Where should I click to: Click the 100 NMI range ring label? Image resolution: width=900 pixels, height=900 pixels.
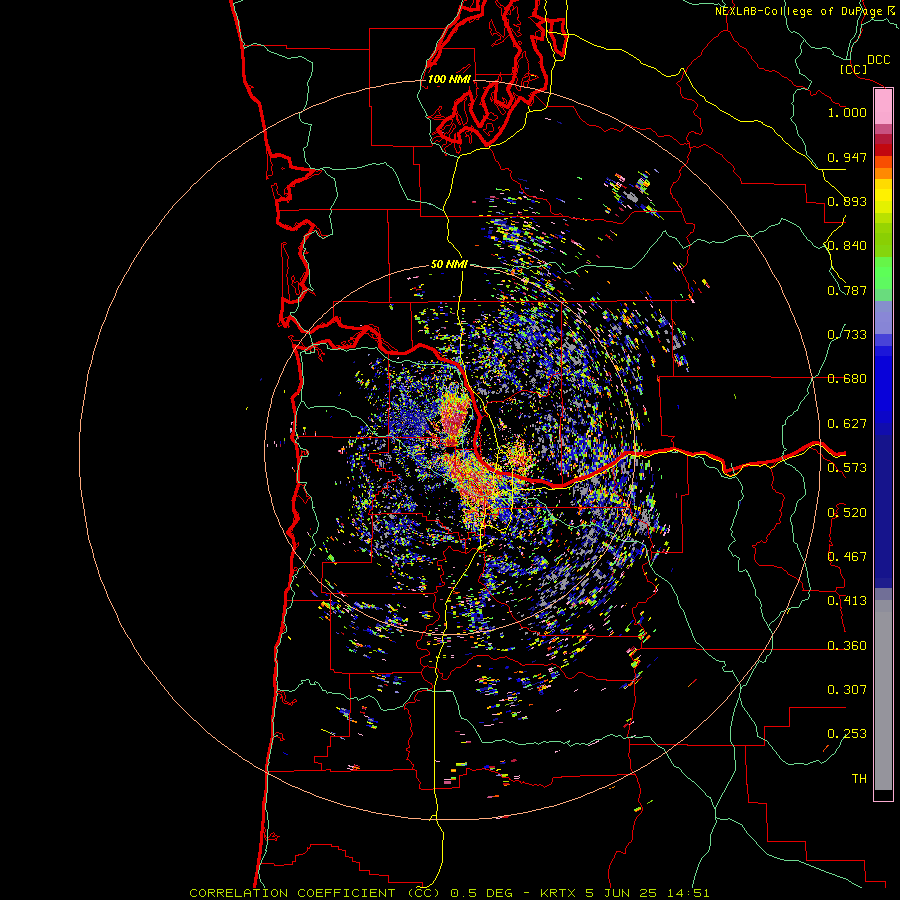449,79
